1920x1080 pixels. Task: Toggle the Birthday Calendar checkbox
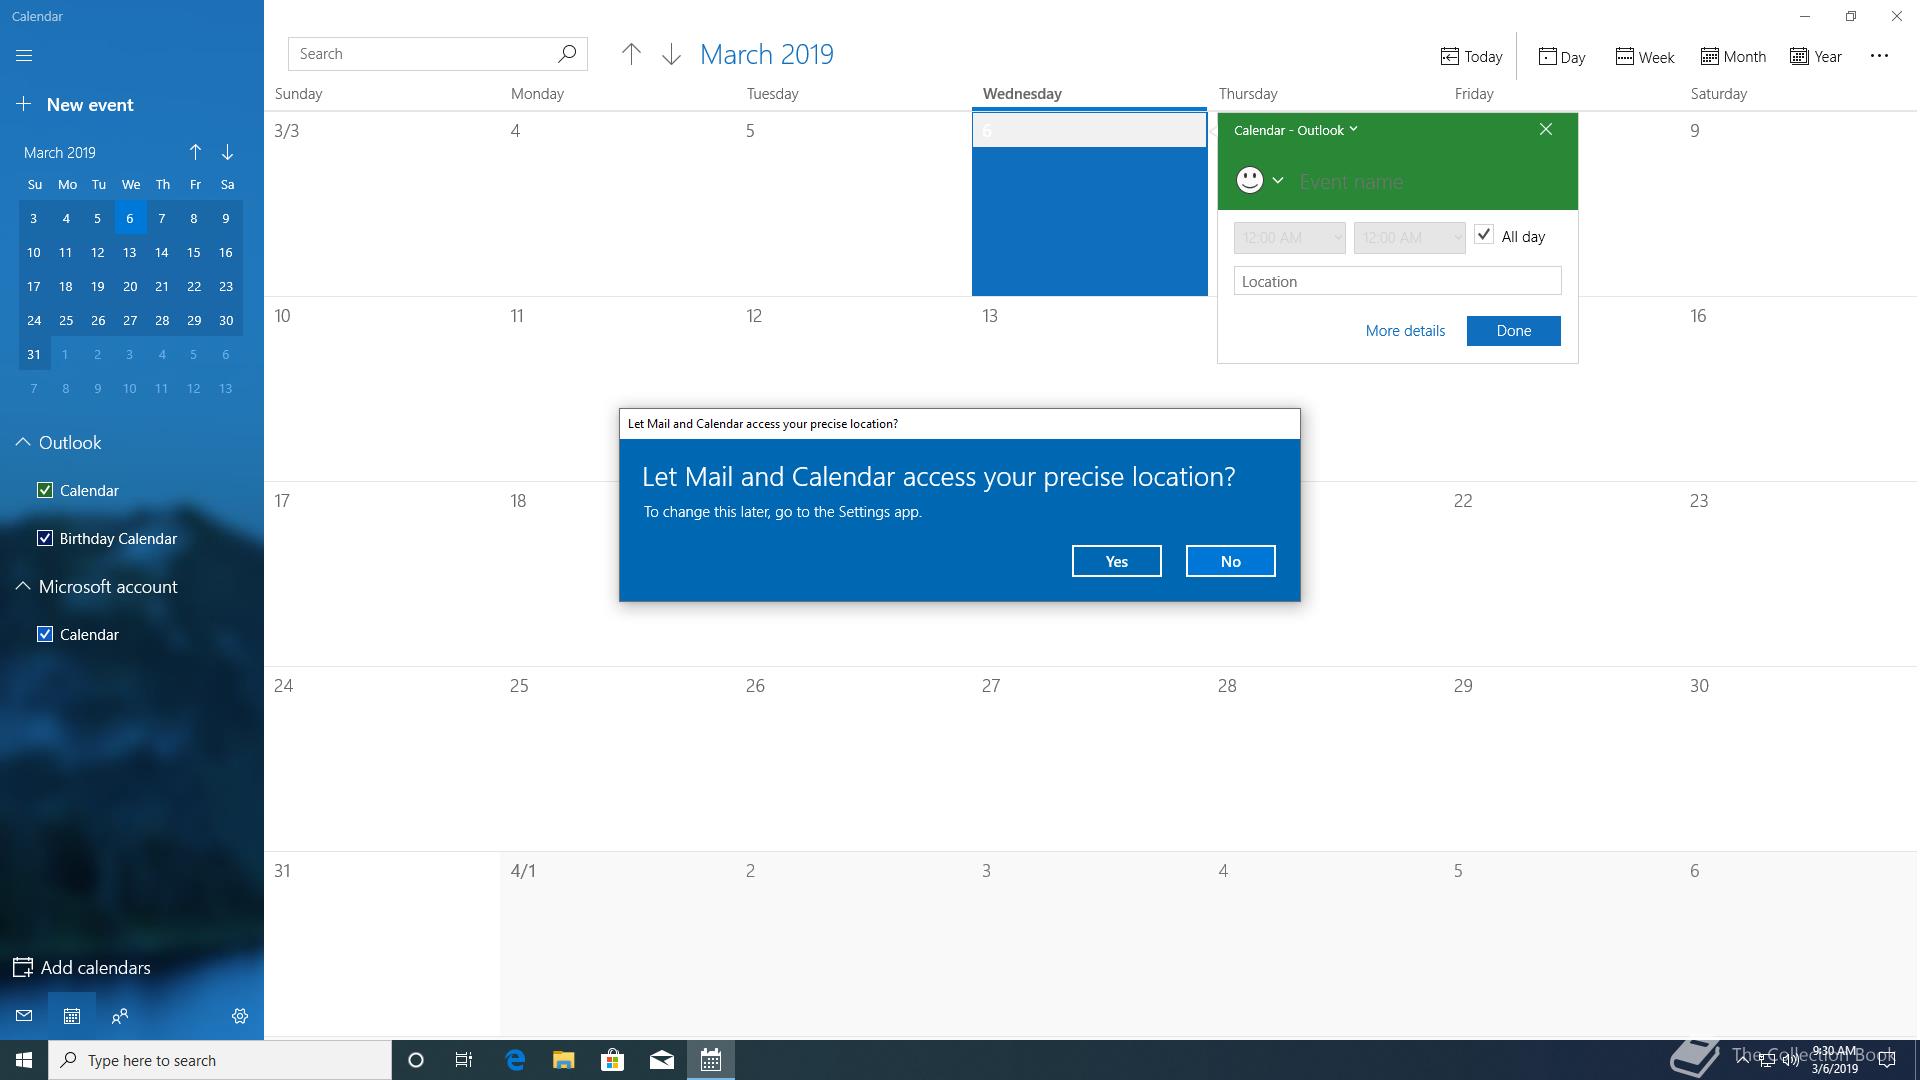tap(45, 538)
